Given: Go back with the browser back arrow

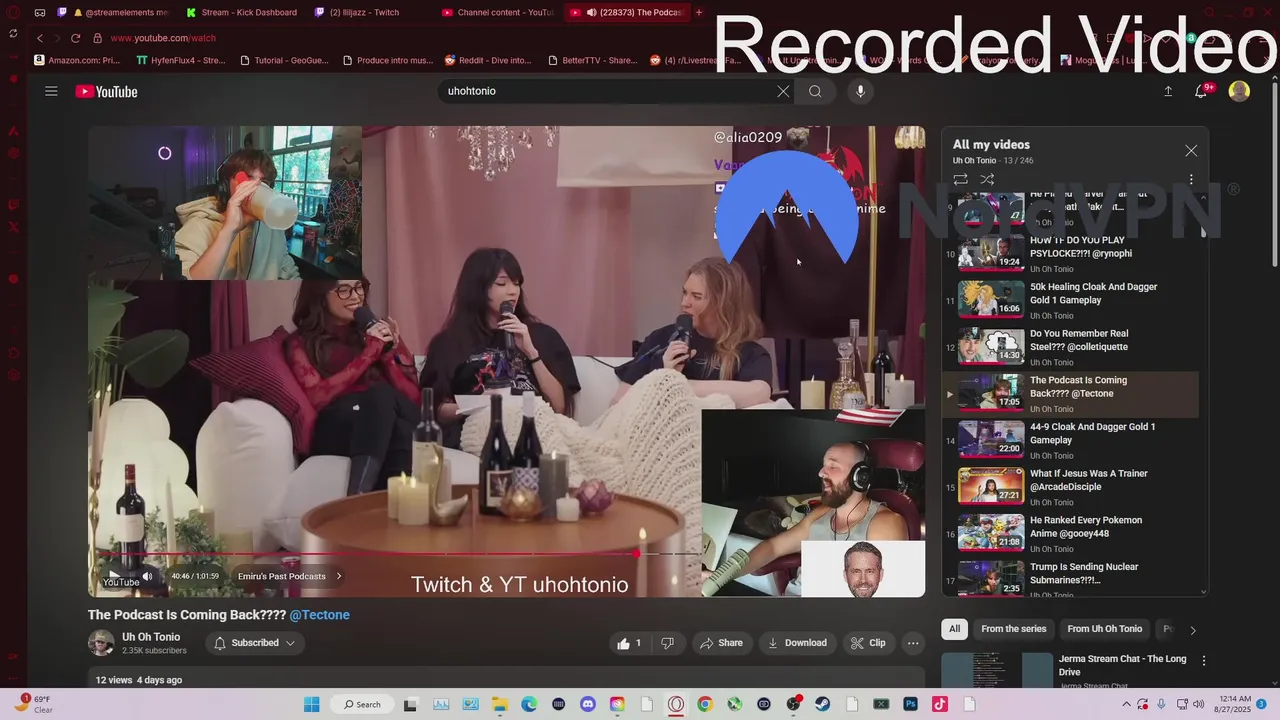Looking at the screenshot, I should (39, 38).
